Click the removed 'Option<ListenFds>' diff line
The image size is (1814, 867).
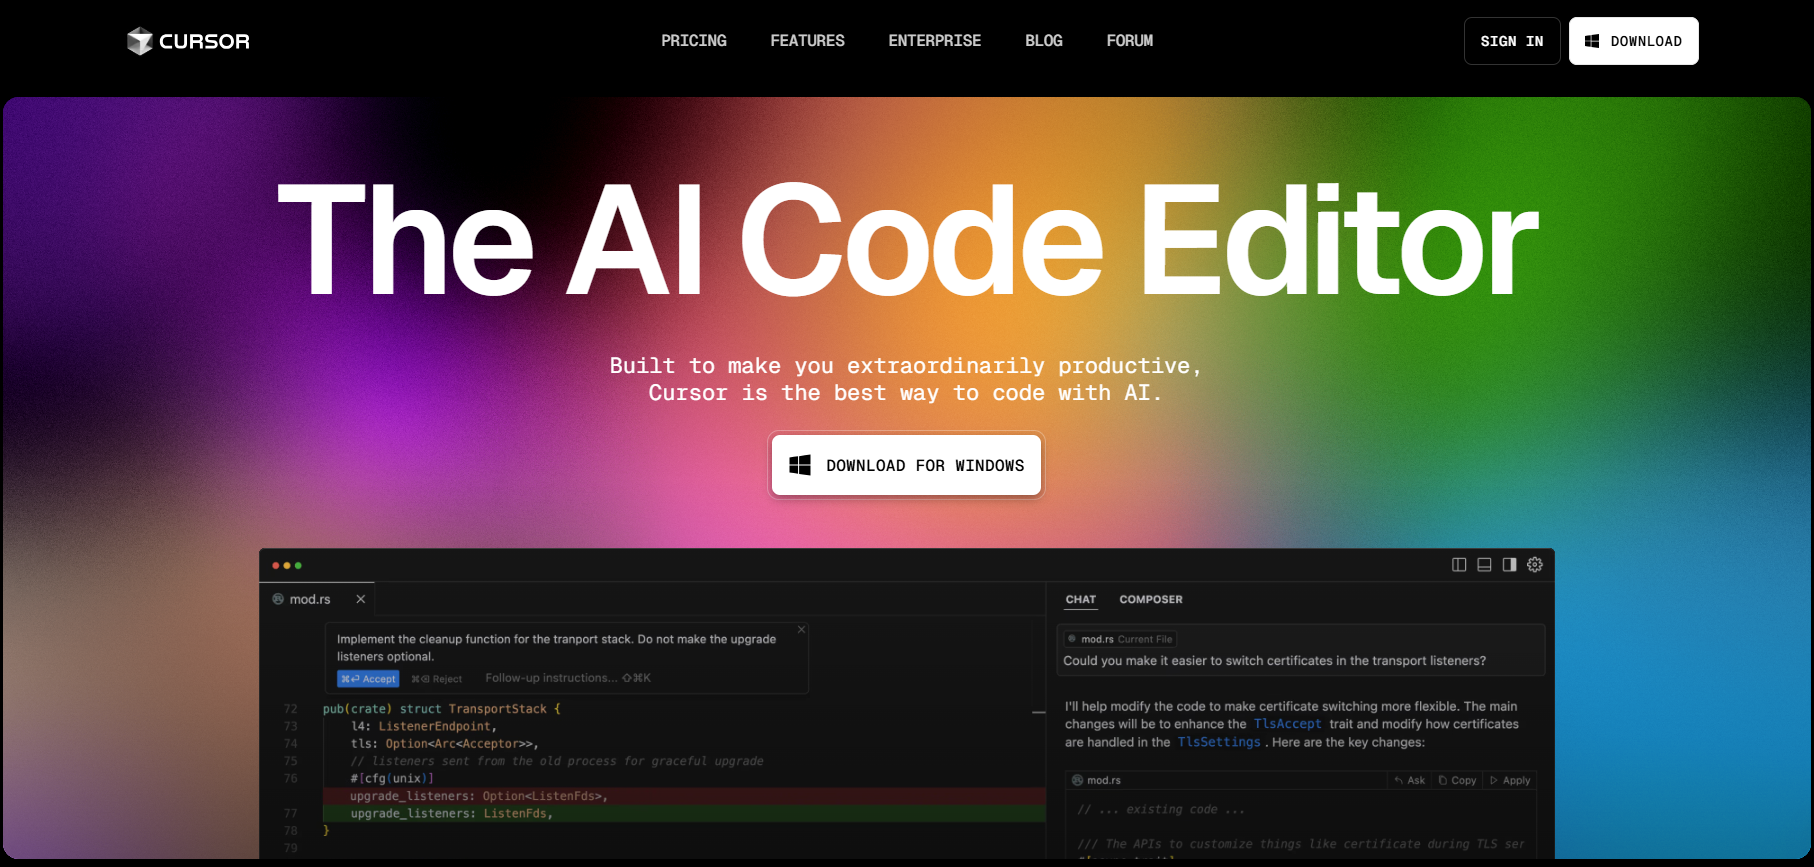tap(684, 796)
